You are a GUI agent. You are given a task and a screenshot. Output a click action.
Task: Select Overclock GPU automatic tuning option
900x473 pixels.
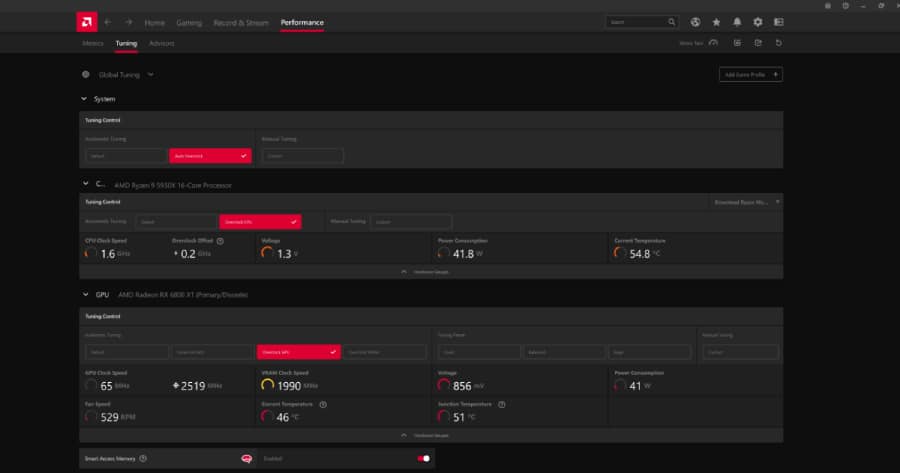tap(298, 352)
